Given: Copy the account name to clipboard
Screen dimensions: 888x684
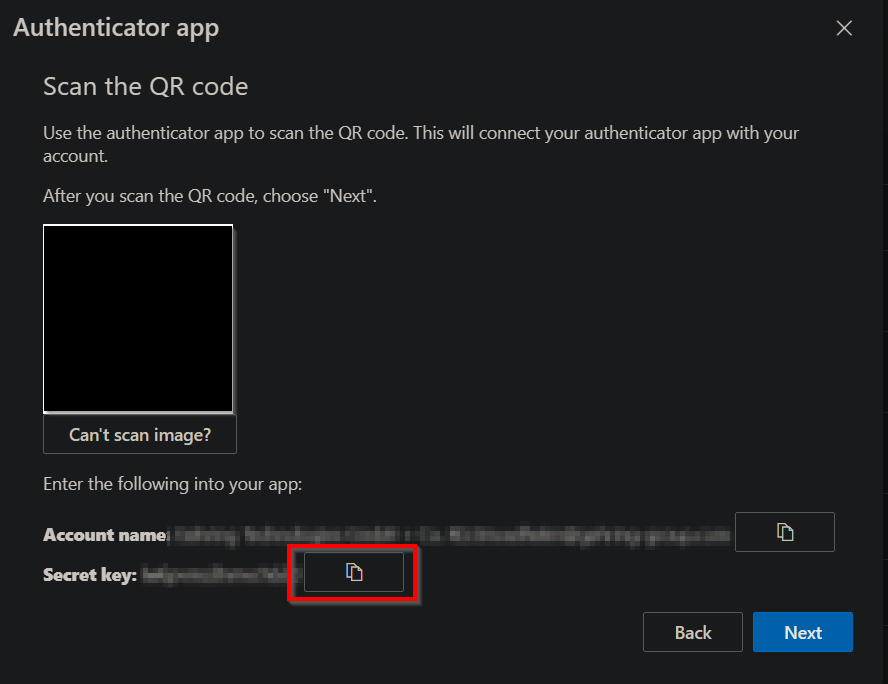Looking at the screenshot, I should (784, 532).
